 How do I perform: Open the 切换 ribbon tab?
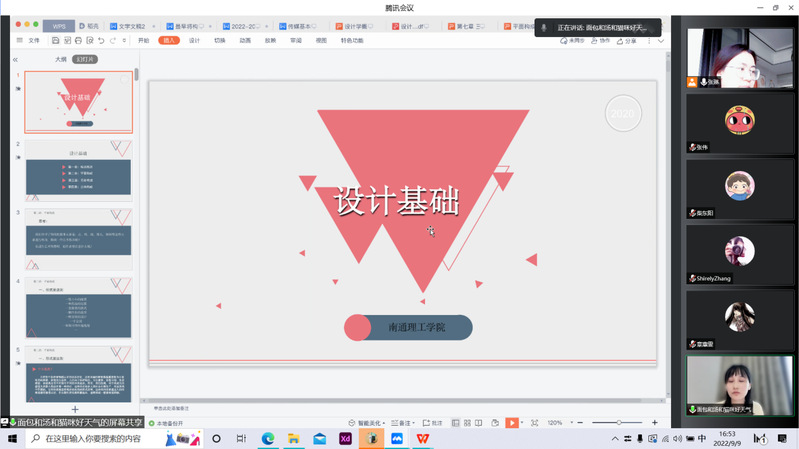click(x=220, y=40)
